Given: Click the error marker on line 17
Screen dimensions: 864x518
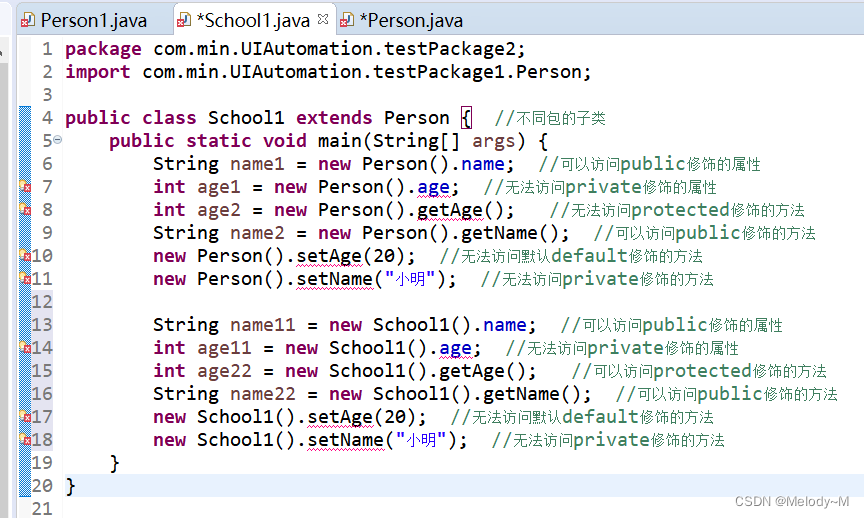Looking at the screenshot, I should tap(25, 417).
